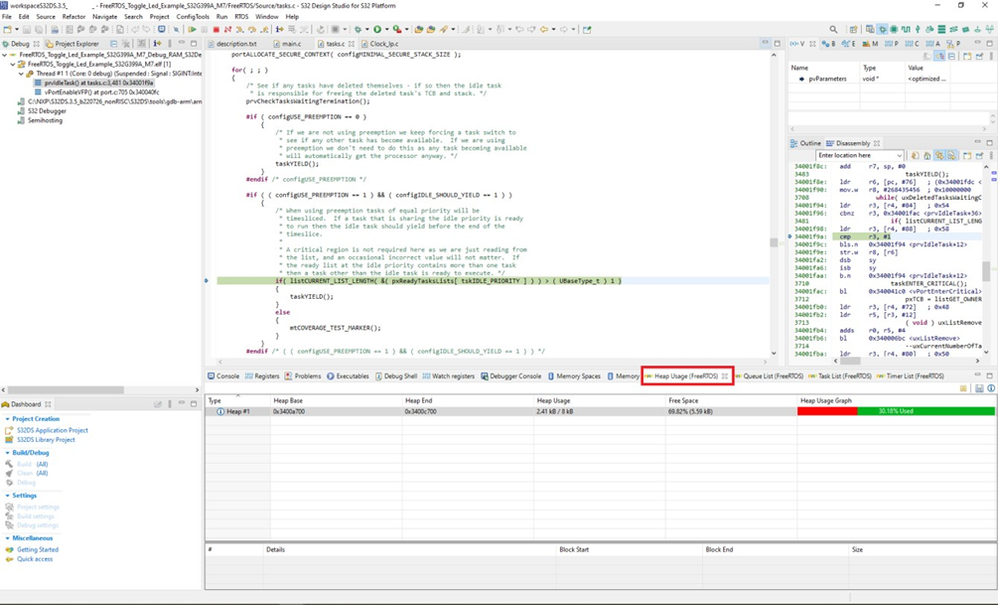Open the RTOS menu
Screen dimensions: 998x605
pos(241,17)
